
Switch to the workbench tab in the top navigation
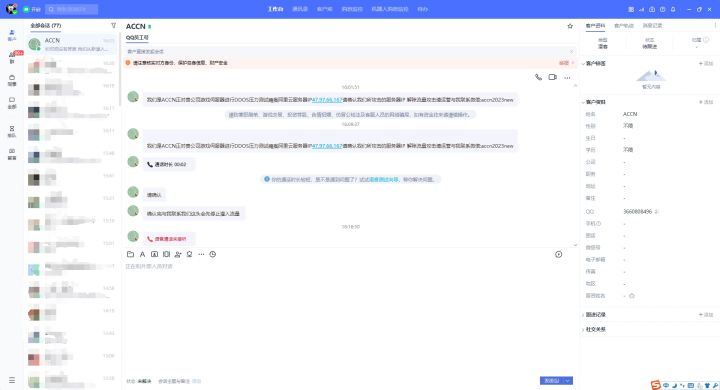click(x=276, y=9)
